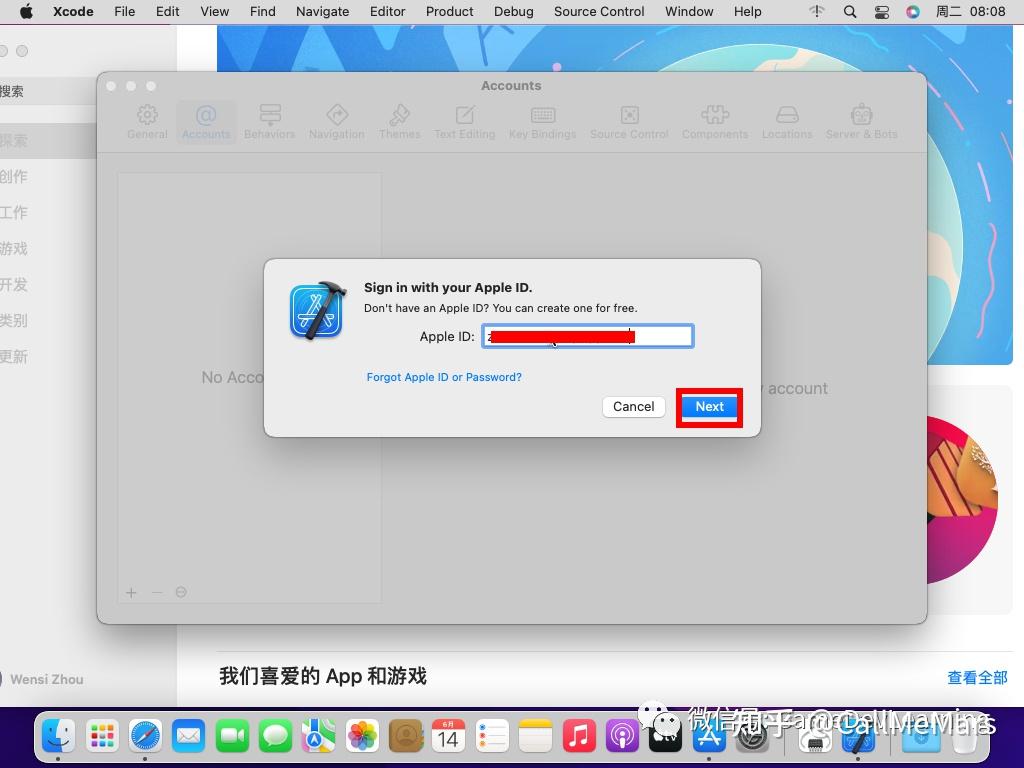Open the Behaviors preferences tab

click(x=269, y=122)
